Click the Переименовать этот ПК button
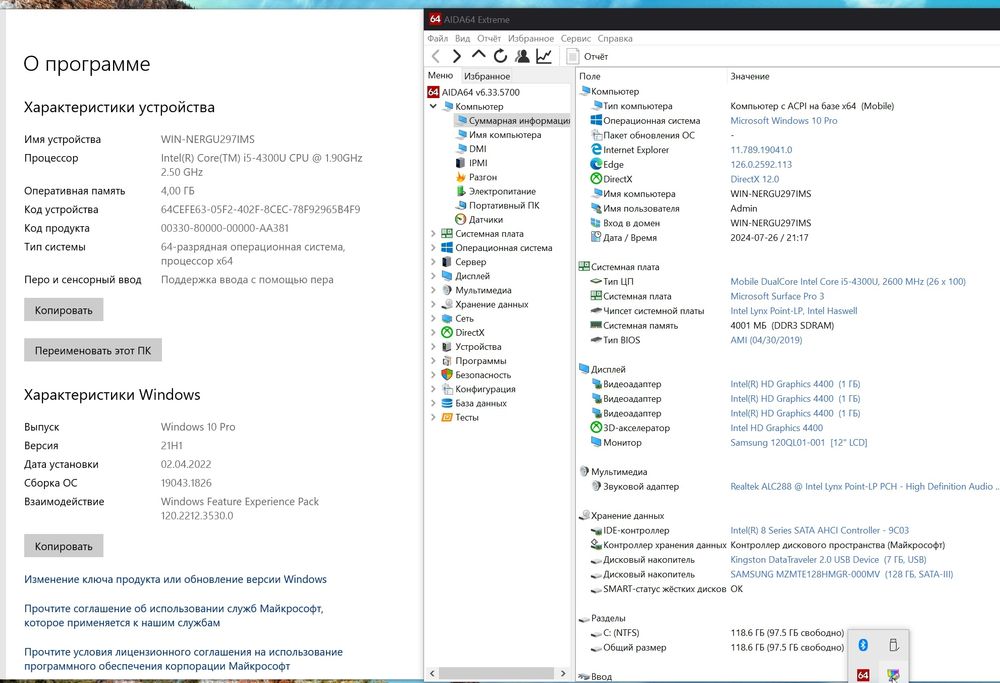The height and width of the screenshot is (683, 1000). point(93,350)
